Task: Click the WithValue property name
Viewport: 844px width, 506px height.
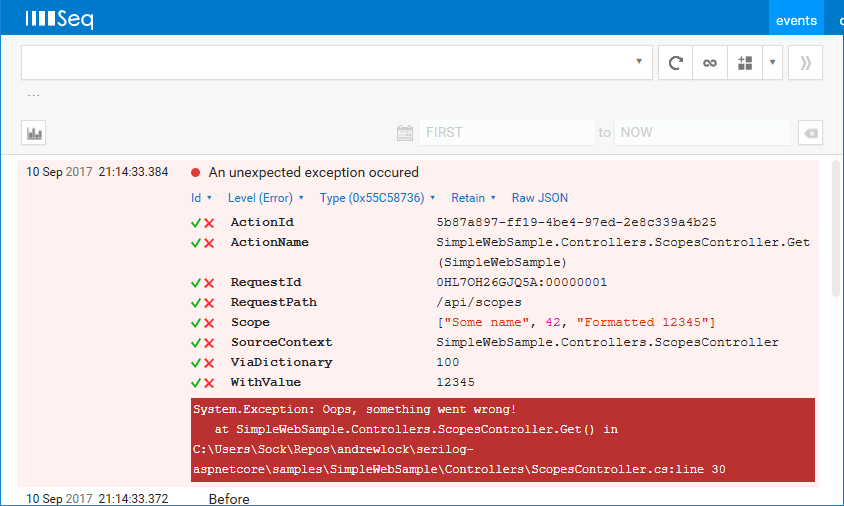Action: (x=266, y=382)
